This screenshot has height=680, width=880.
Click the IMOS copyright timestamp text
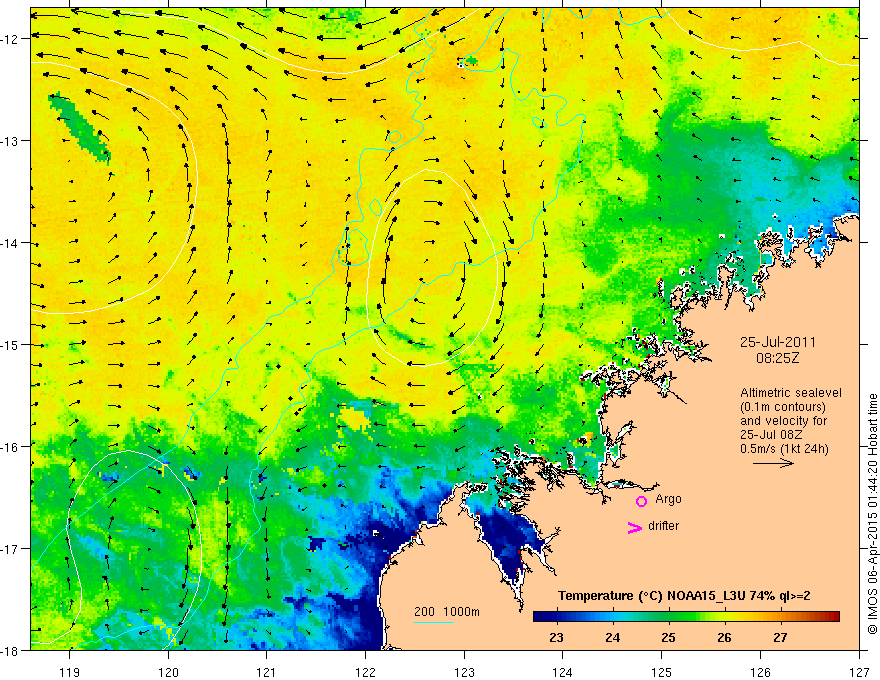872,514
